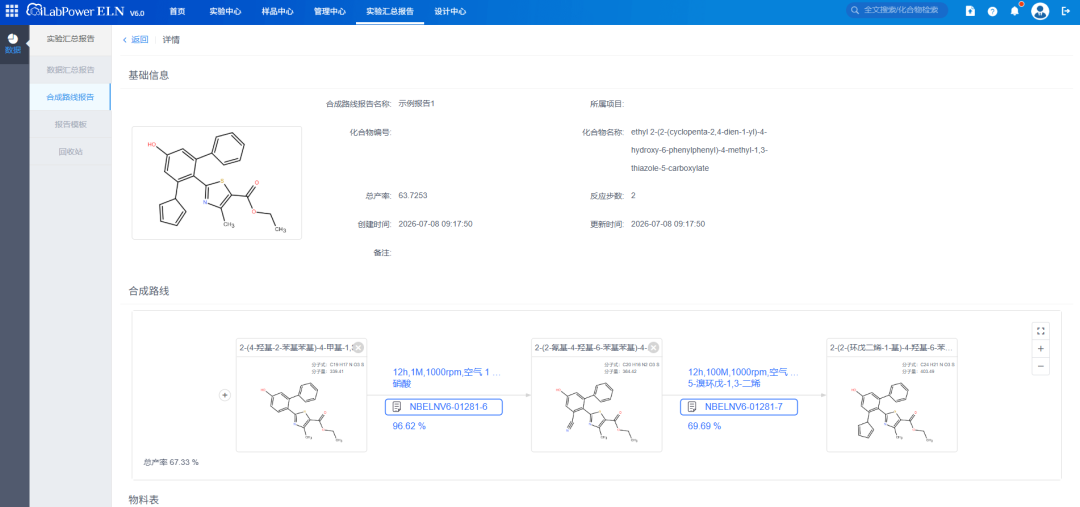Click the second card title 2-(2-氰基-4-羟基-6-苯基苯基)
The height and width of the screenshot is (507, 1080).
590,348
